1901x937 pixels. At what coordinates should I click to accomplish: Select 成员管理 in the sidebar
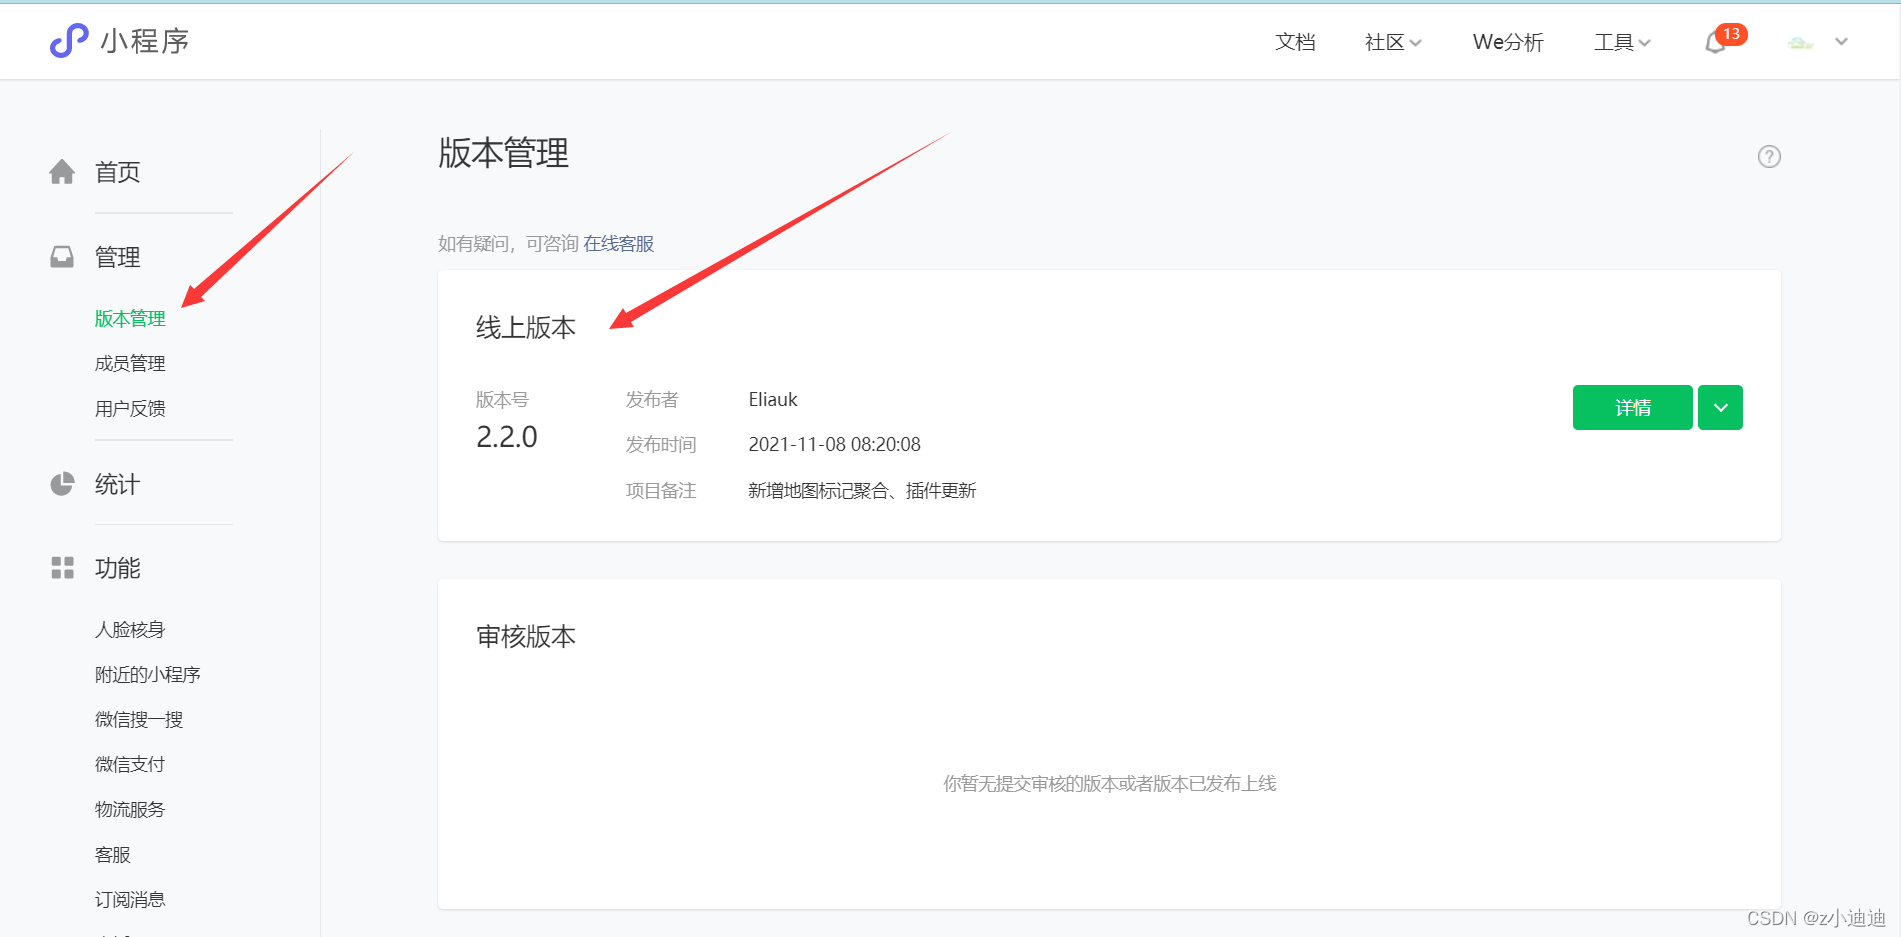click(x=129, y=362)
